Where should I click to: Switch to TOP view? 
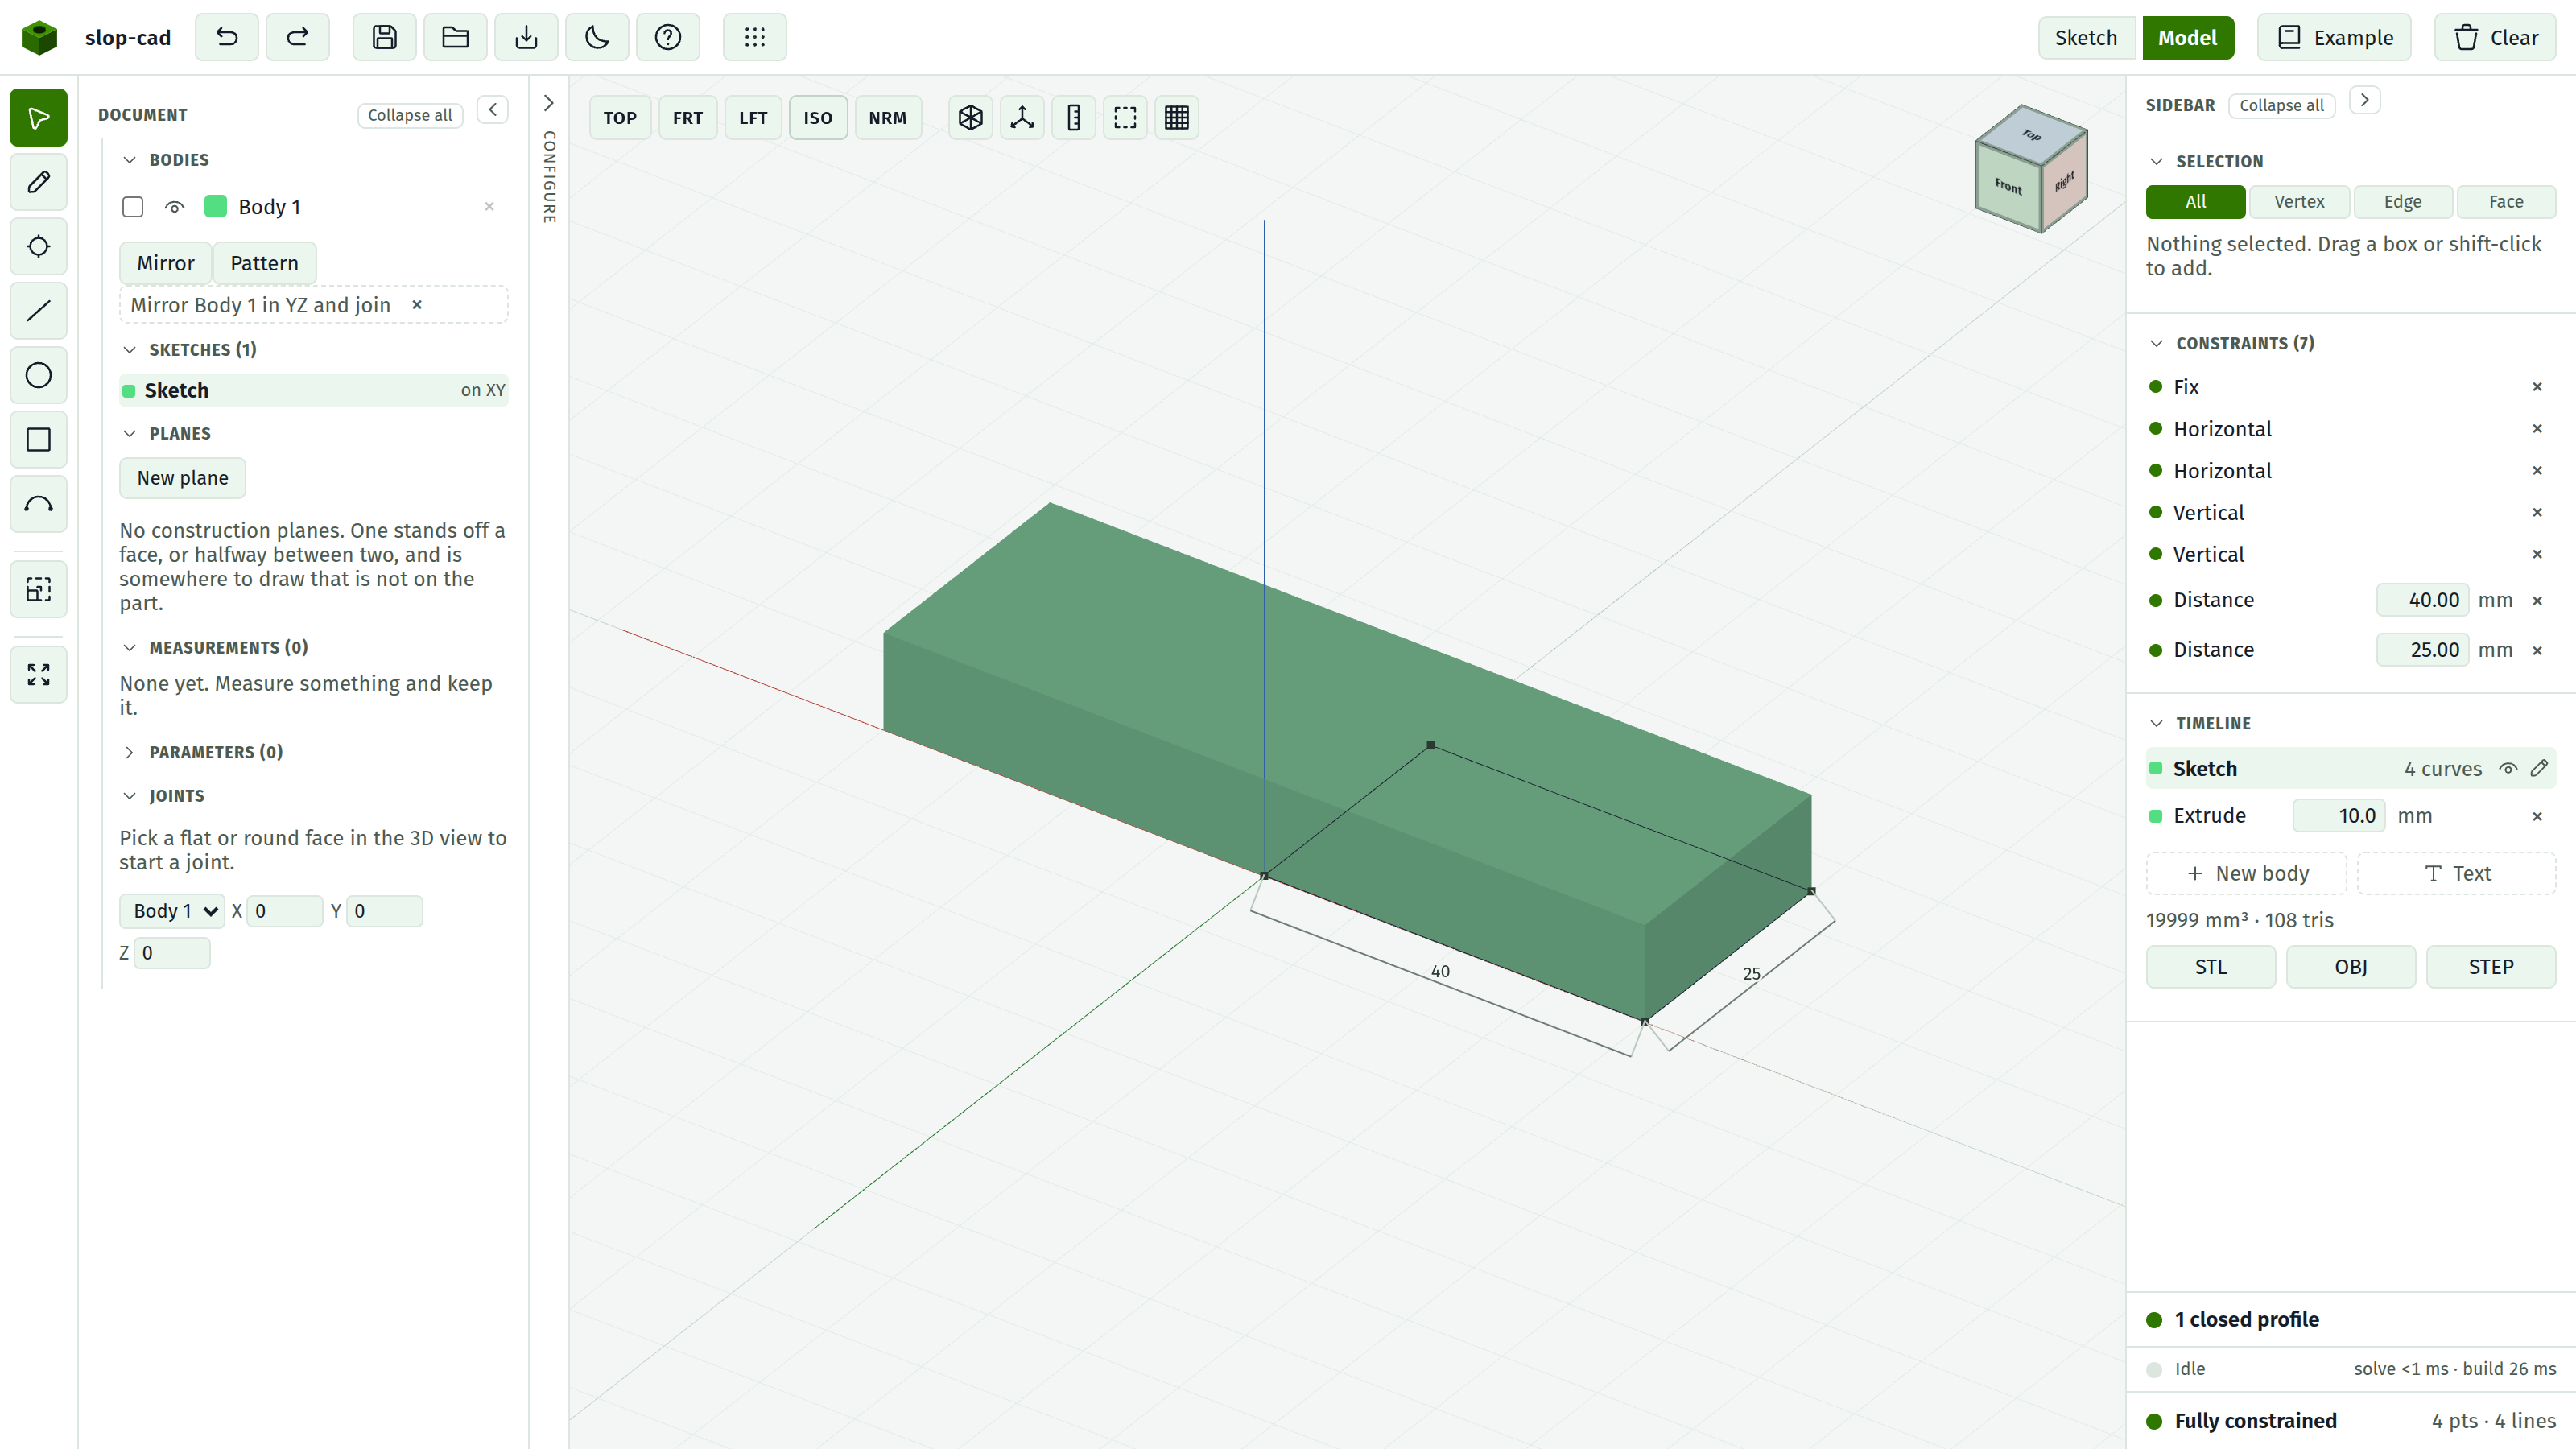tap(620, 117)
